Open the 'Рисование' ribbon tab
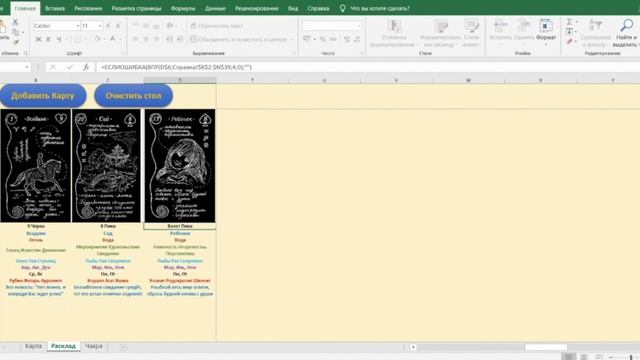 coord(88,8)
